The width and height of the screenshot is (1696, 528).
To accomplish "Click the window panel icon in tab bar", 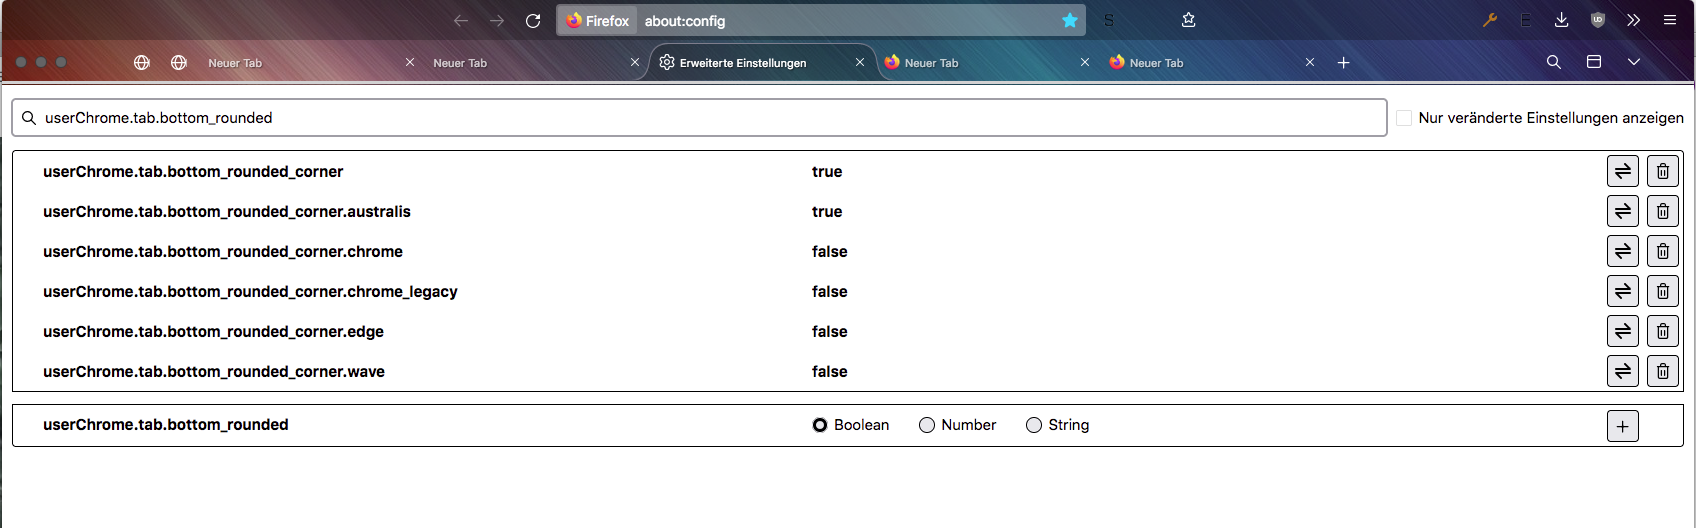I will tap(1594, 62).
